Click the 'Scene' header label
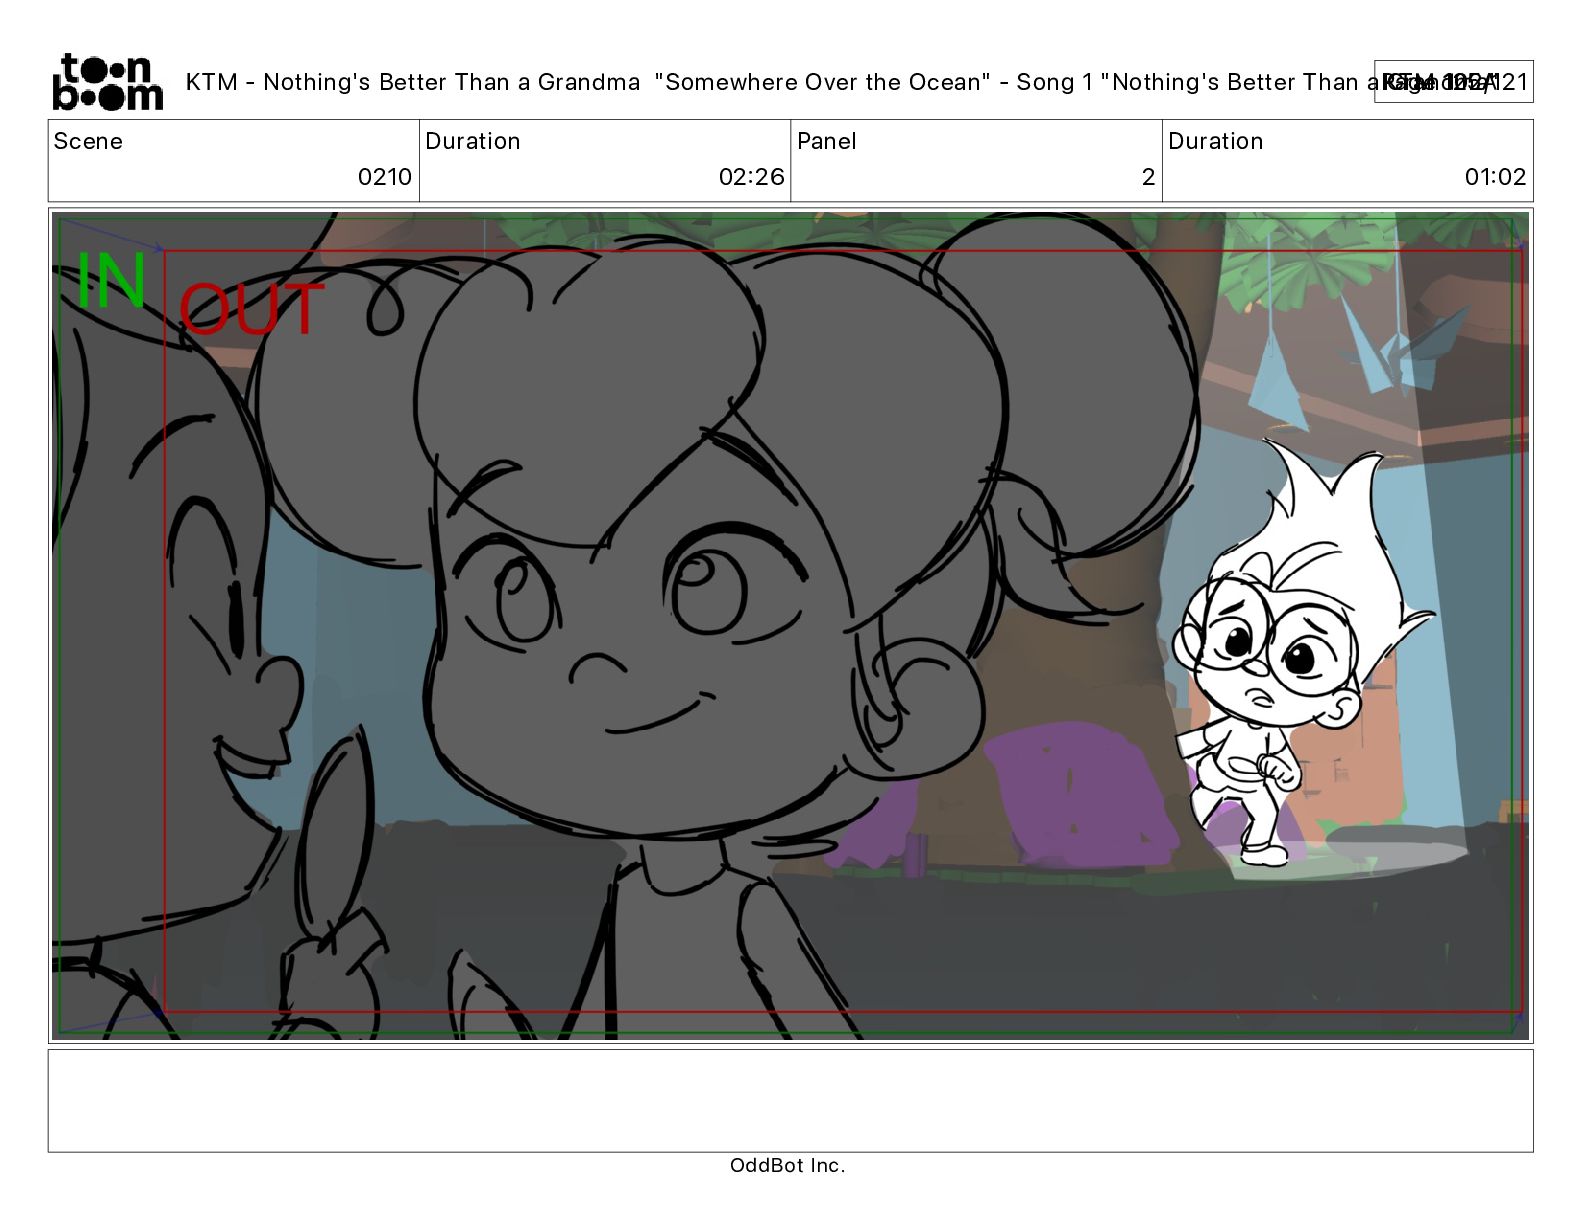Image resolution: width=1584 pixels, height=1224 pixels. click(88, 141)
